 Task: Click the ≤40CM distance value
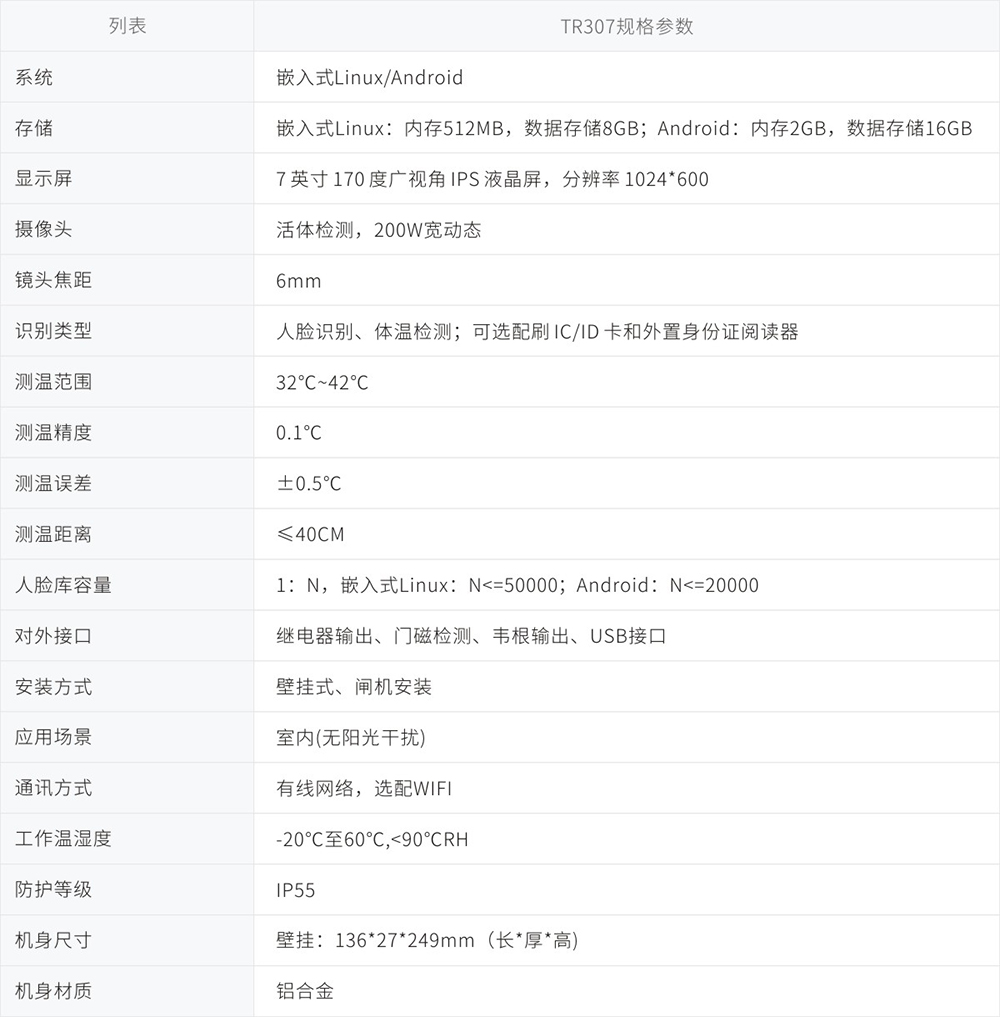pyautogui.click(x=310, y=535)
